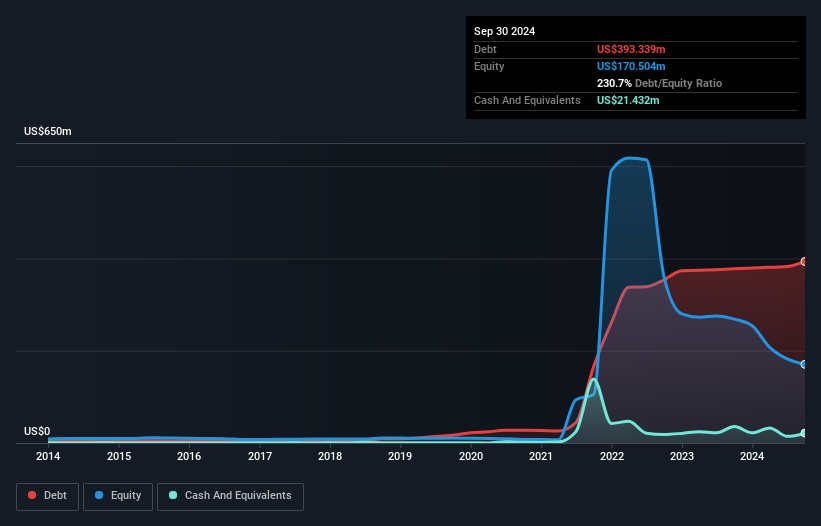The height and width of the screenshot is (526, 821).
Task: Click the US$0 axis label
Action: (x=37, y=431)
